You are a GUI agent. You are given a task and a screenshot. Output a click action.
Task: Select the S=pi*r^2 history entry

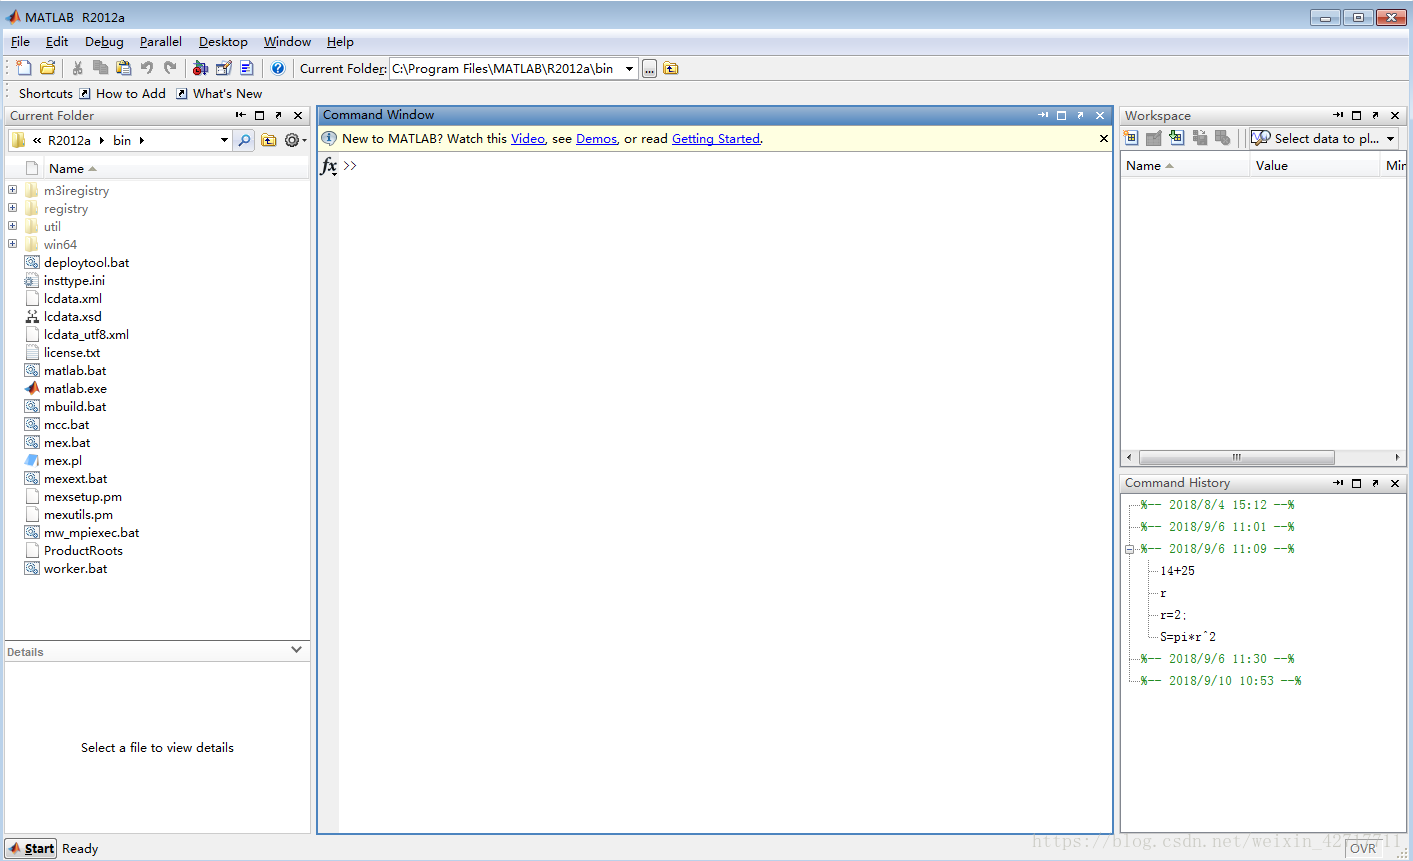(x=1188, y=637)
